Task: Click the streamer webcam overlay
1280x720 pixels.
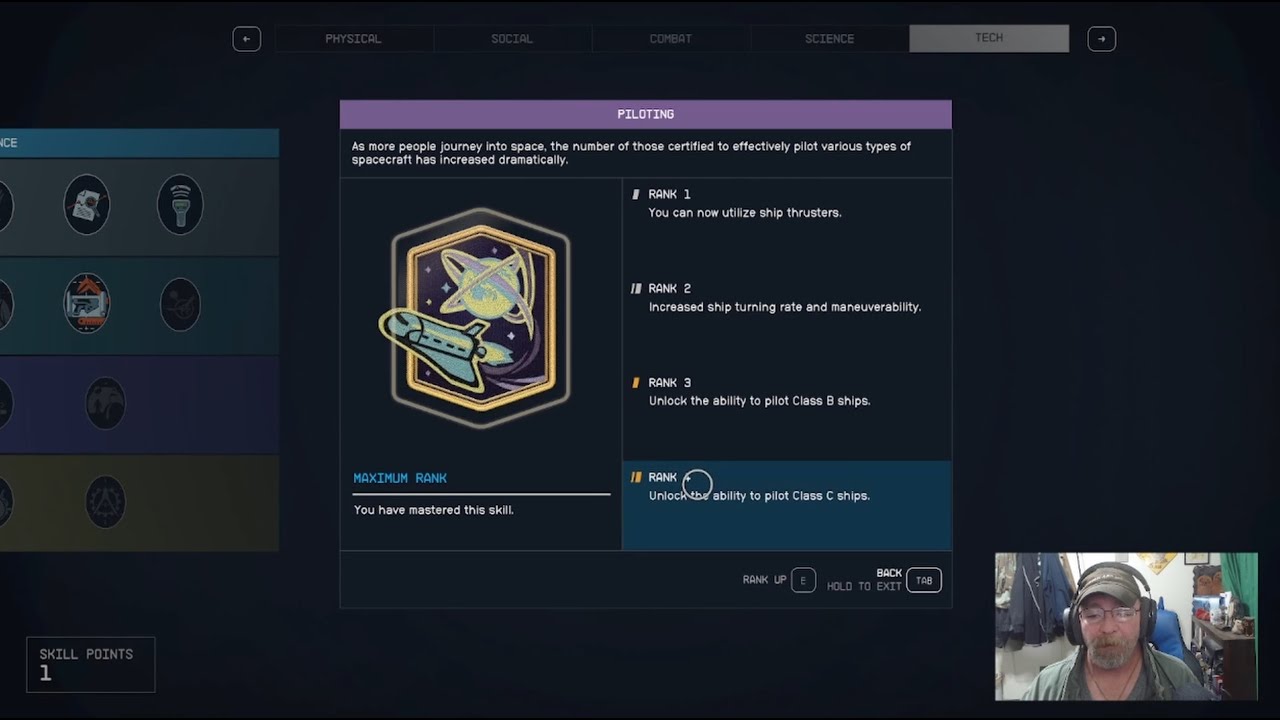Action: (x=1126, y=626)
